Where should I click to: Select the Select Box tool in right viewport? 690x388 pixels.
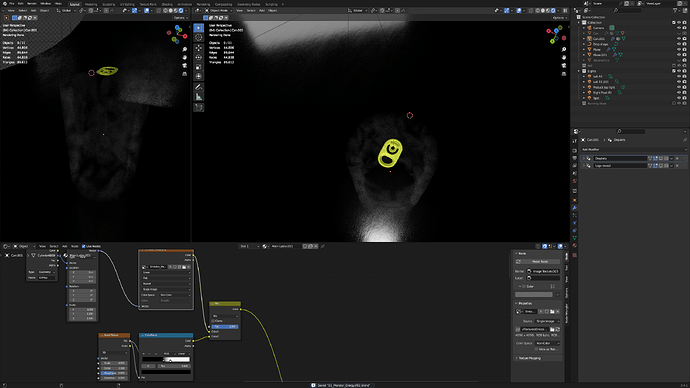click(199, 28)
